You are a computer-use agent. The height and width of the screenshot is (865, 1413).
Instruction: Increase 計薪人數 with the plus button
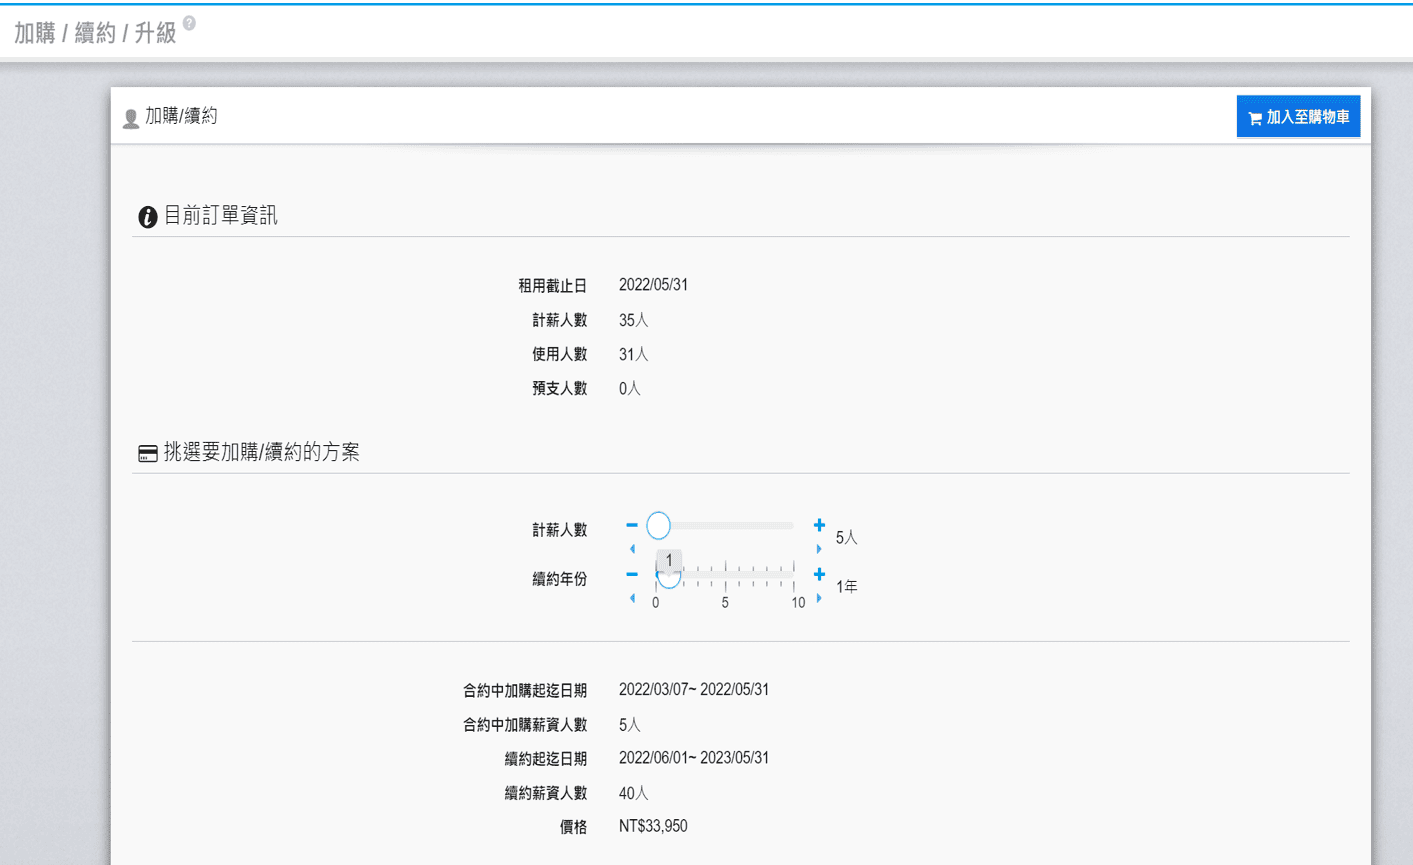pos(819,525)
